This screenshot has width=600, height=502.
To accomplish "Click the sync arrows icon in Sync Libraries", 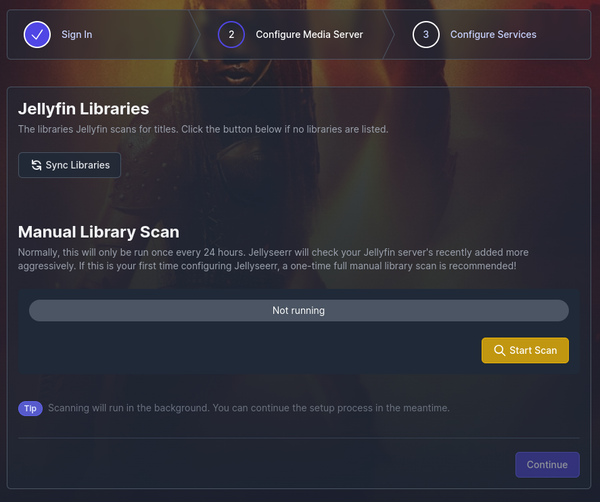I will pos(36,165).
